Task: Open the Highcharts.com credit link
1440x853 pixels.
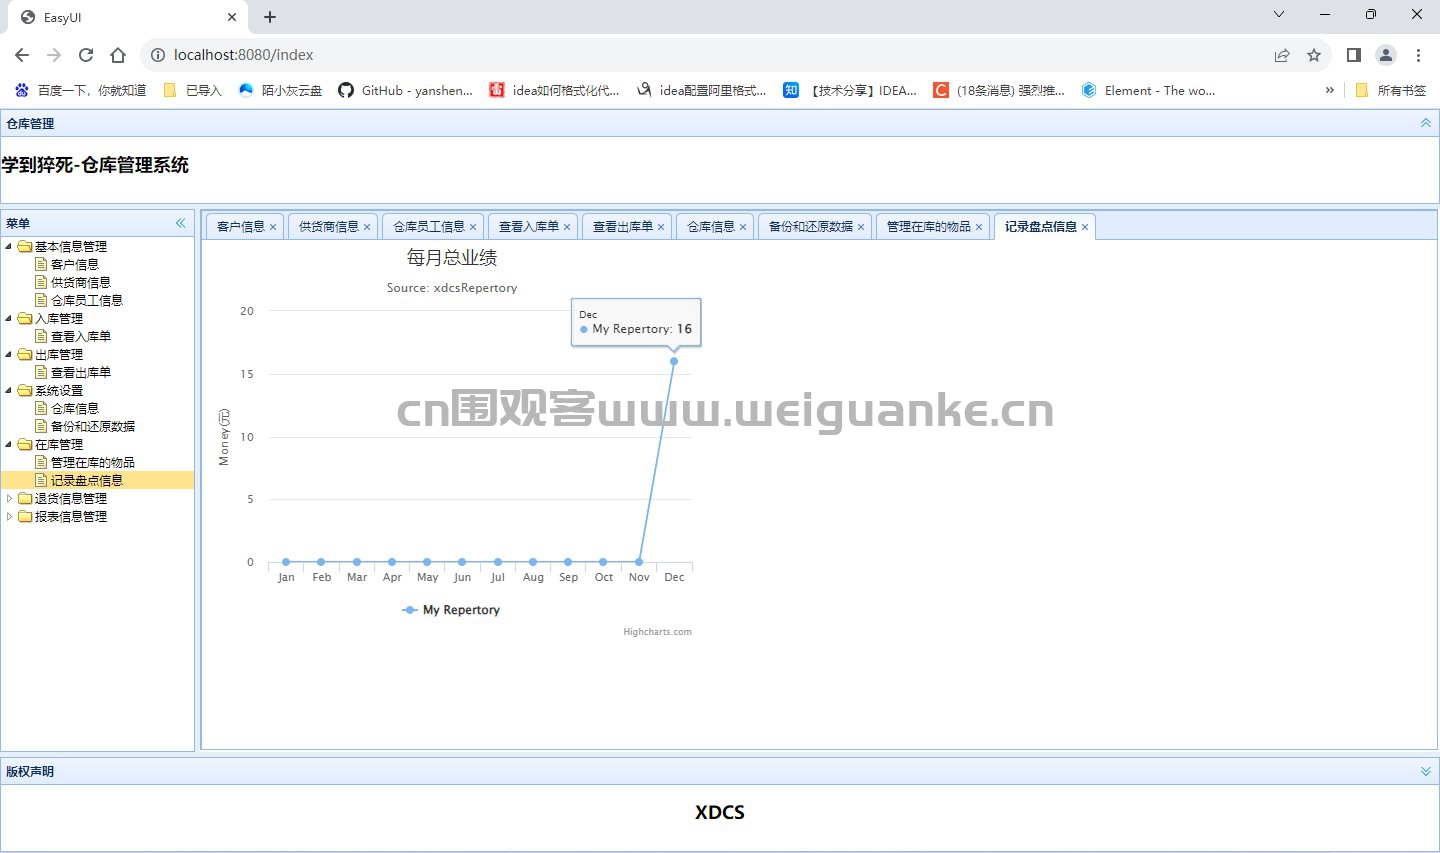Action: [x=657, y=632]
